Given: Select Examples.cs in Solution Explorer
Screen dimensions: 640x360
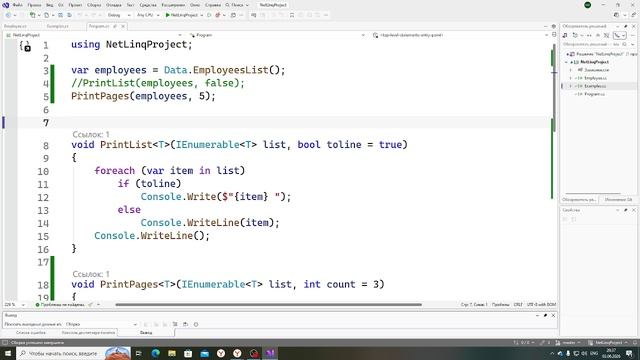Looking at the screenshot, I should pos(595,86).
